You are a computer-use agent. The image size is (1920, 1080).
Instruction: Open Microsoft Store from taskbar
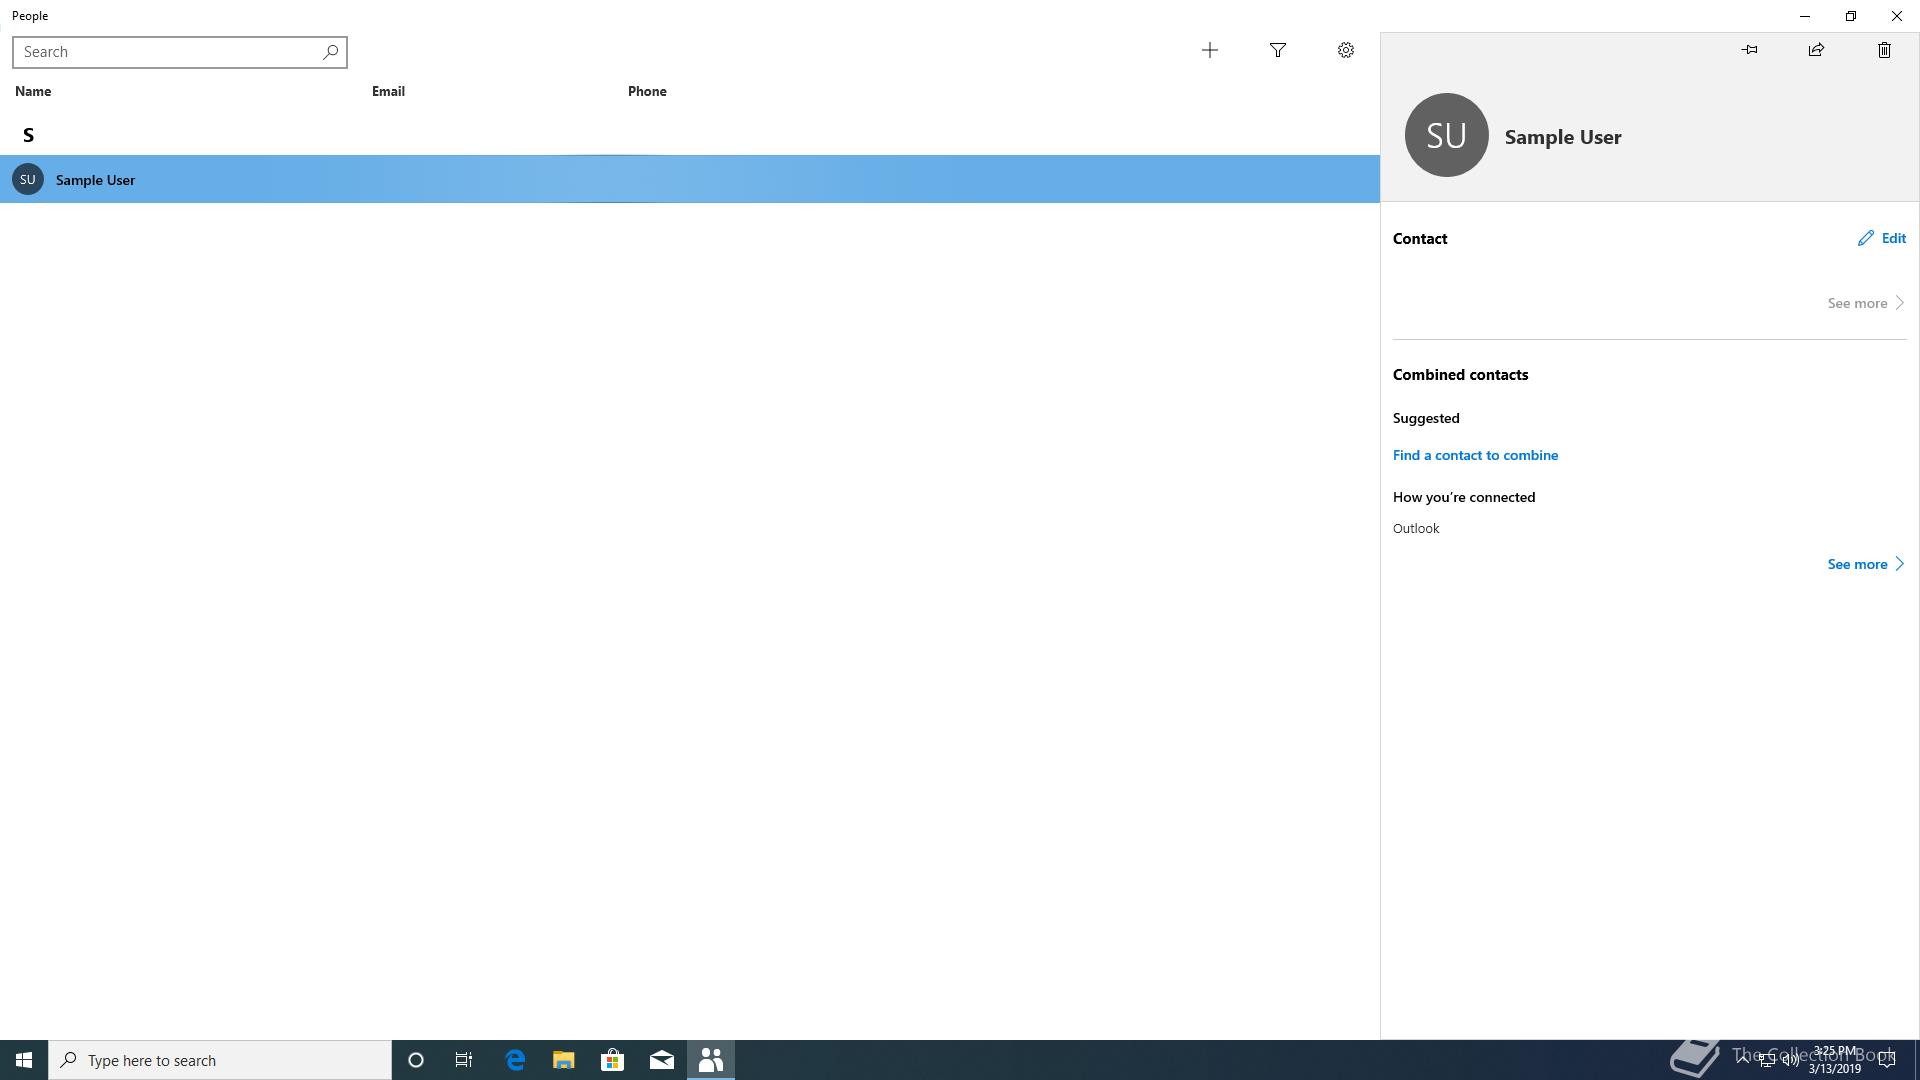tap(612, 1060)
